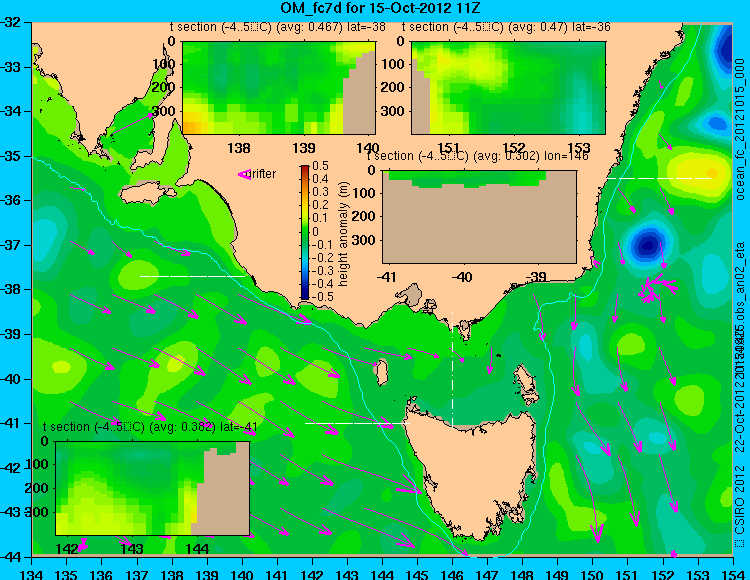This screenshot has height=580, width=750.
Task: Click the 0.5 tick label on color bar
Action: point(320,166)
